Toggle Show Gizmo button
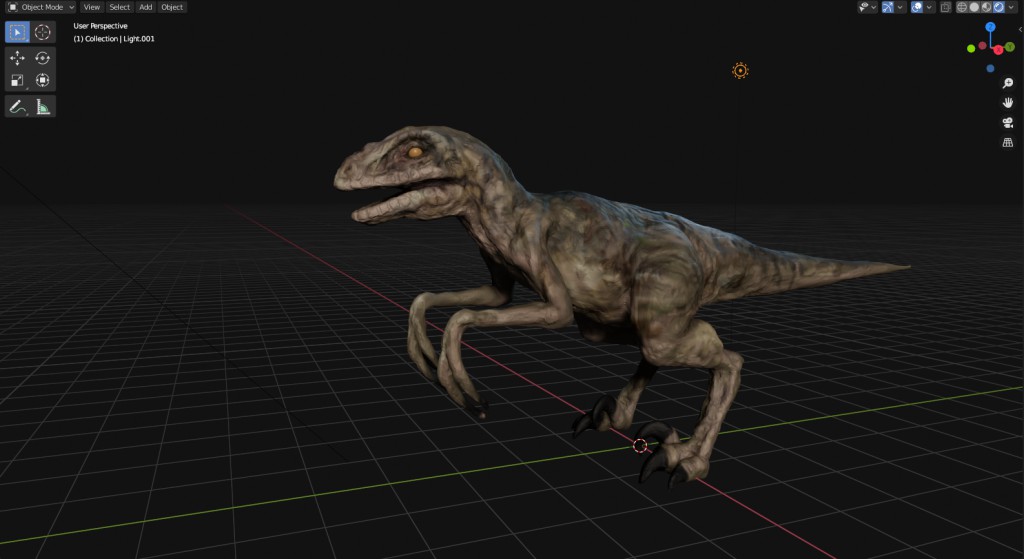This screenshot has height=559, width=1024. (x=887, y=7)
